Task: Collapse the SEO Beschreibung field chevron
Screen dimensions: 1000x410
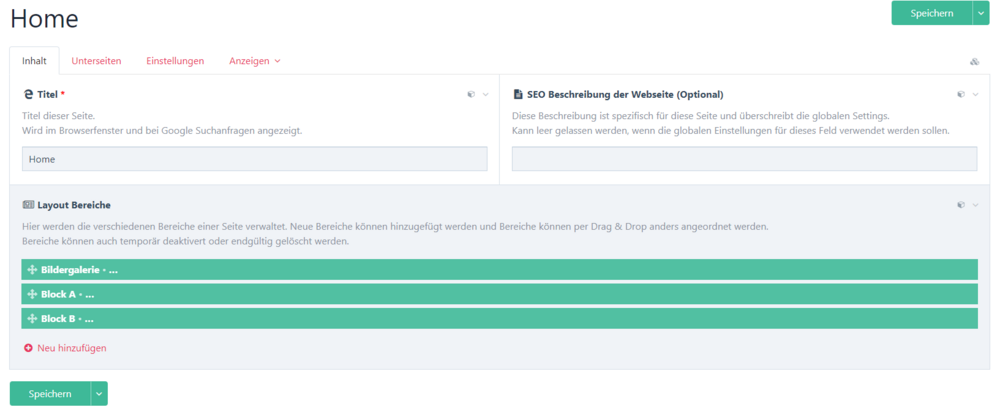Action: (x=975, y=94)
